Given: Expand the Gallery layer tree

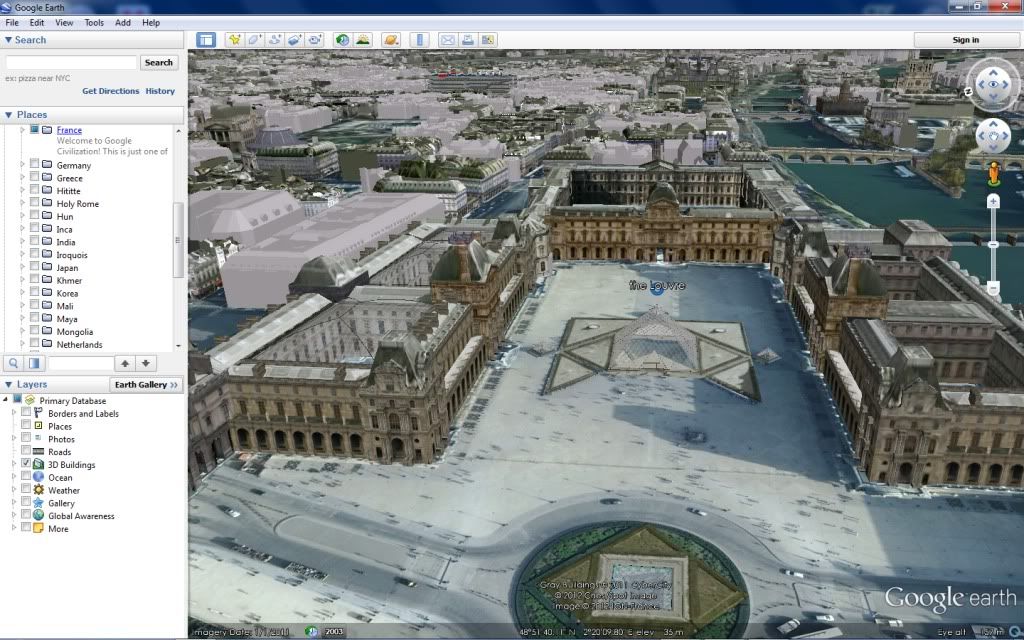Looking at the screenshot, I should click(14, 503).
